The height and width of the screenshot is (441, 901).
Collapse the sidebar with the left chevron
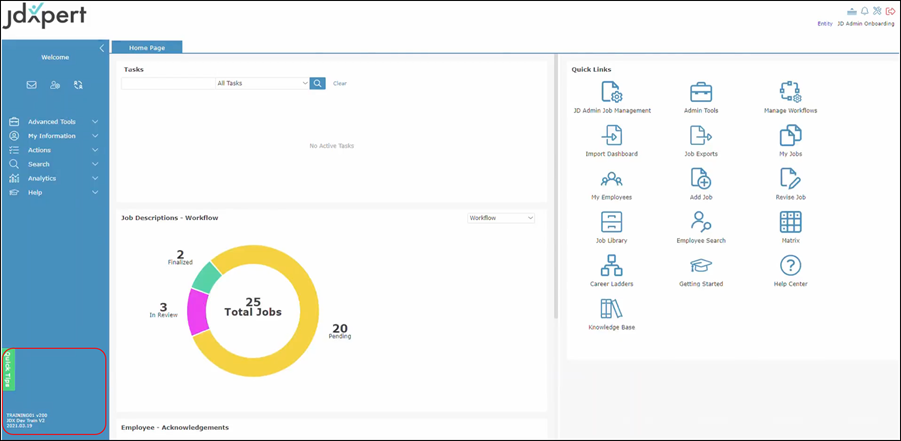click(101, 48)
